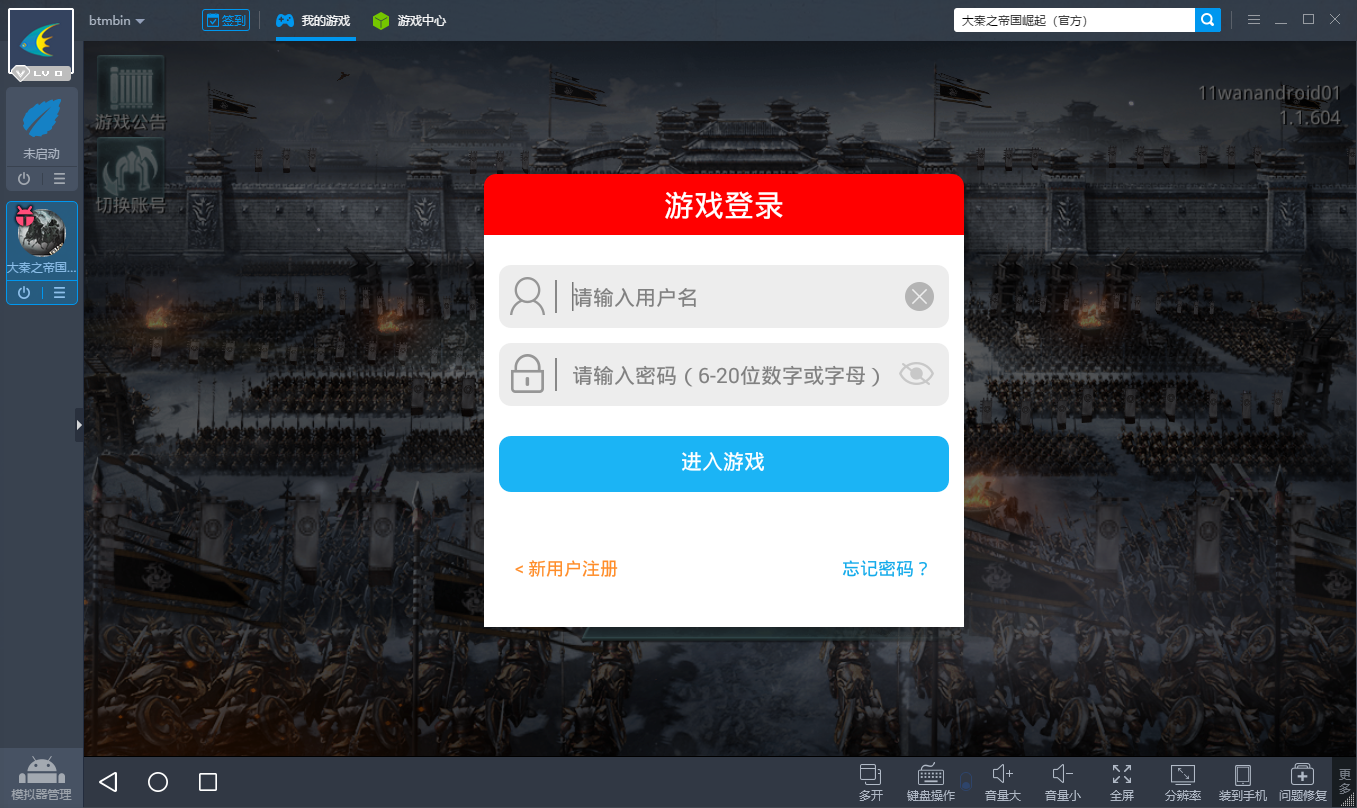Click 多开 multi-instance icon

pyautogui.click(x=871, y=782)
